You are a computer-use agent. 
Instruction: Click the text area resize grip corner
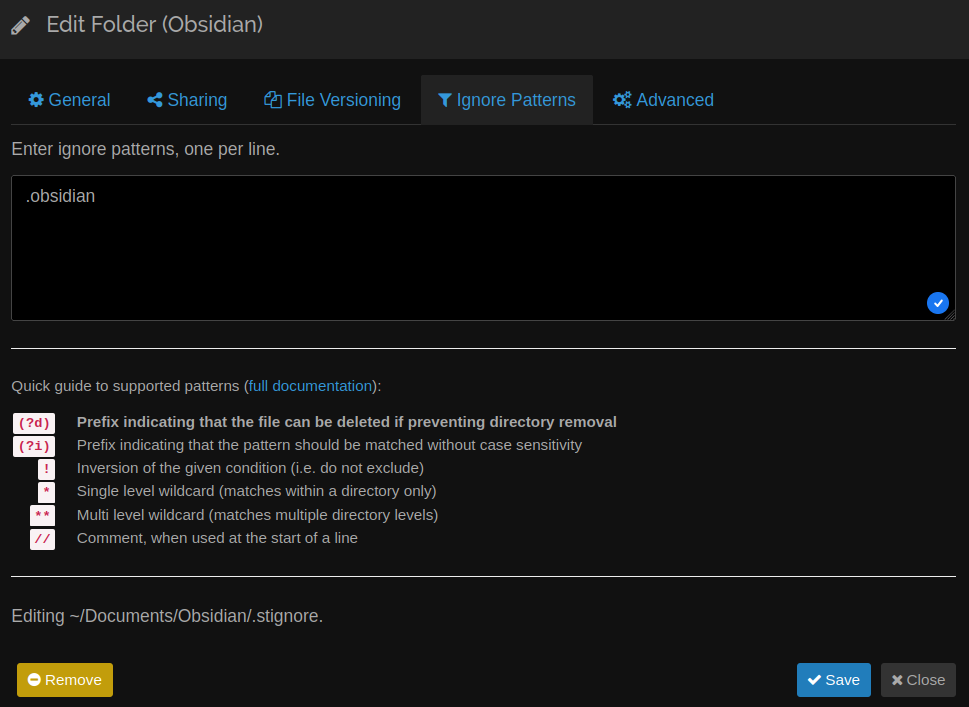pos(950,315)
